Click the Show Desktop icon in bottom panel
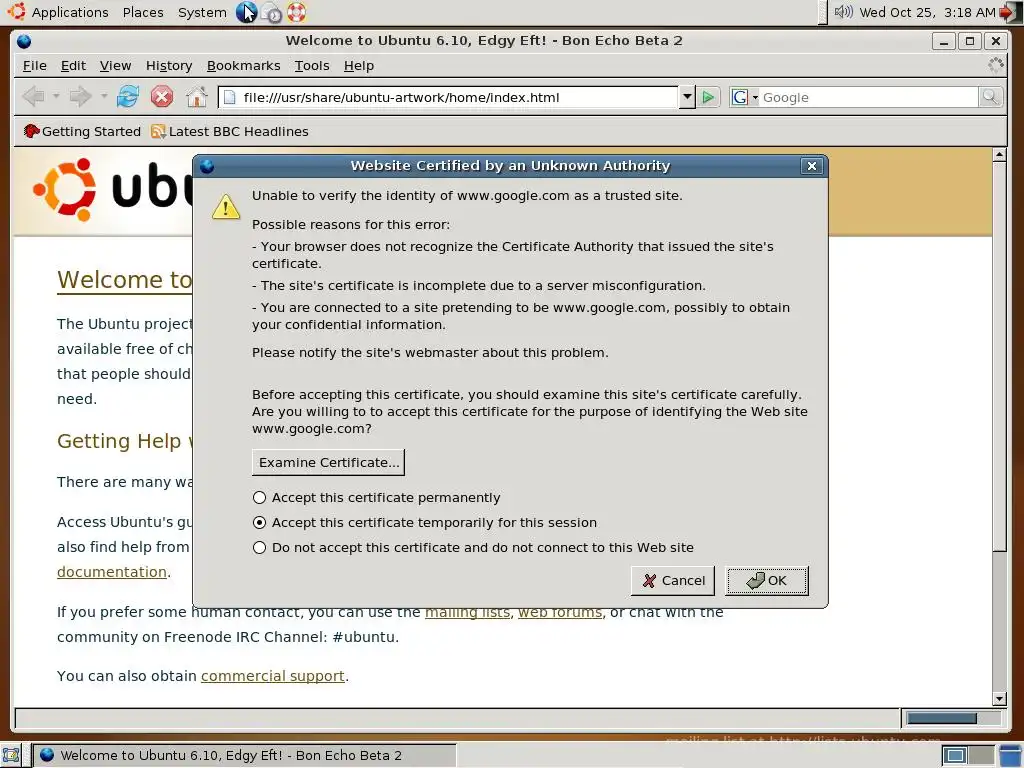Image resolution: width=1024 pixels, height=768 pixels. pyautogui.click(x=11, y=756)
